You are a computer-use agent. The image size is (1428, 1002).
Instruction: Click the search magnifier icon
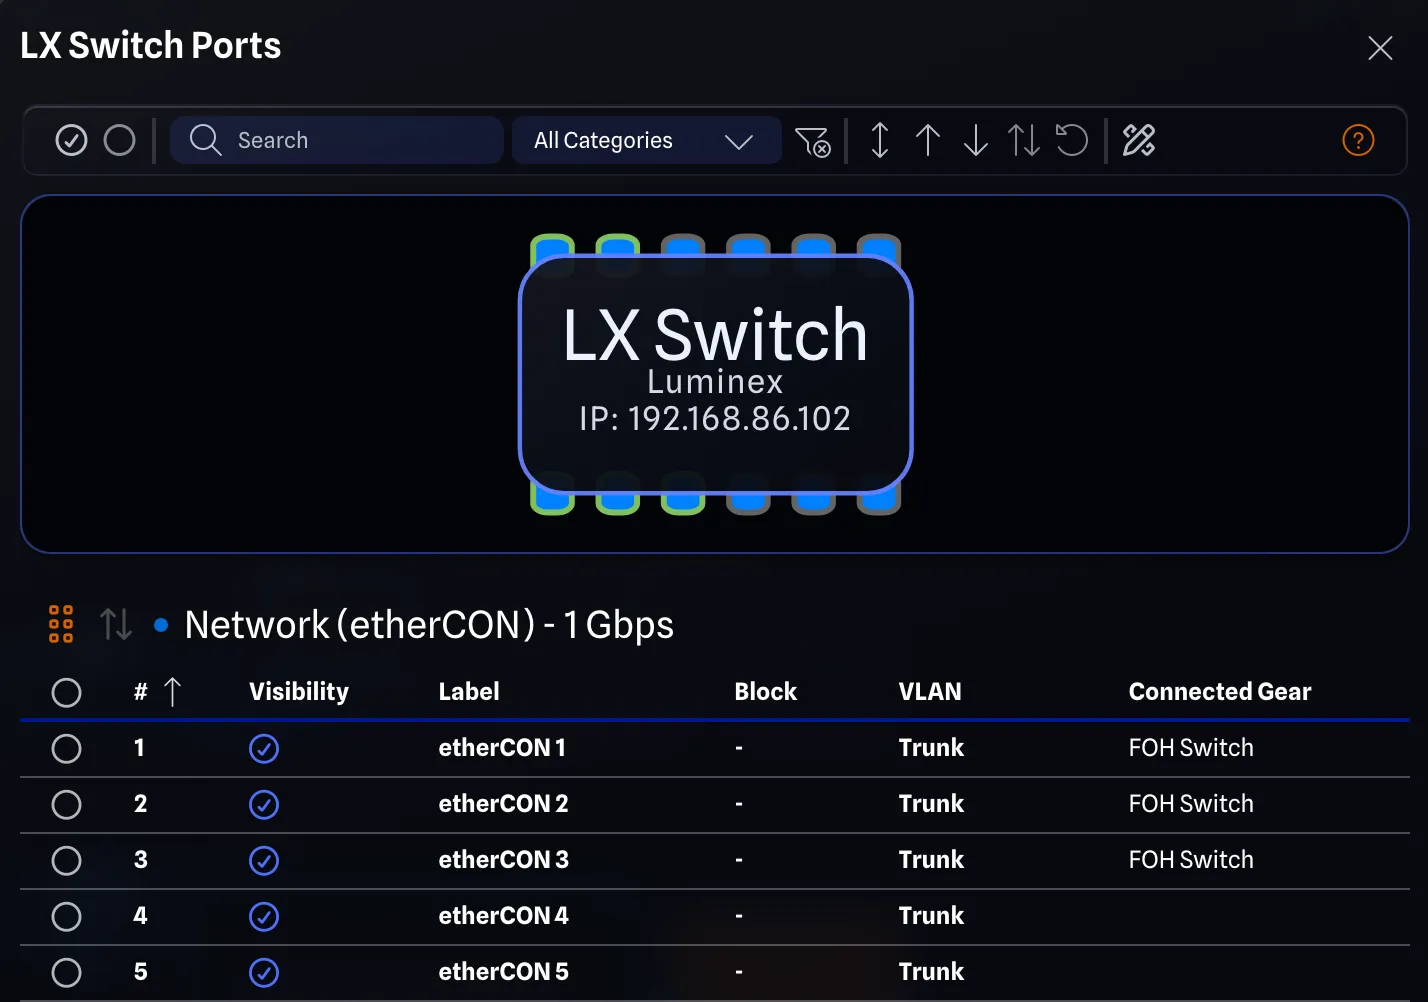pyautogui.click(x=205, y=140)
